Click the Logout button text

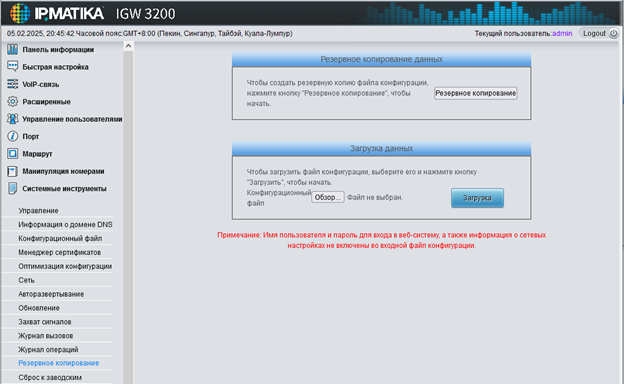point(594,33)
